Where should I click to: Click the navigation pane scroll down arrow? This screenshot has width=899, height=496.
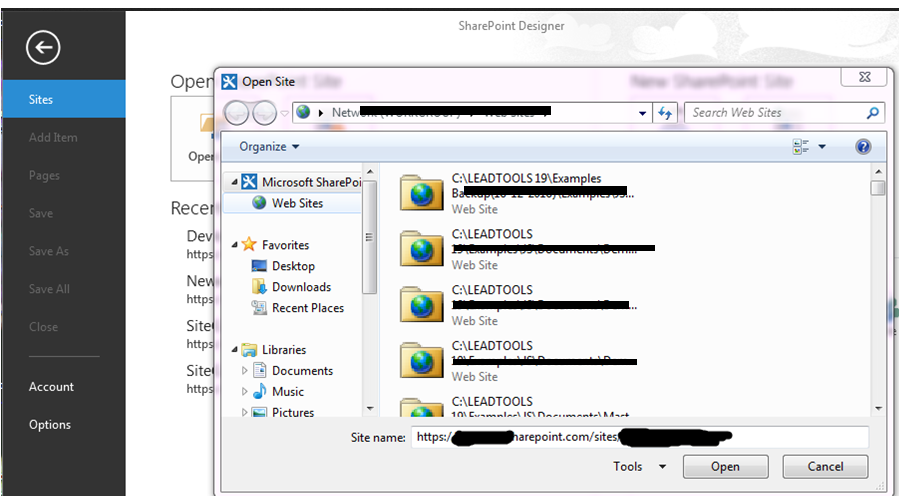pos(370,408)
